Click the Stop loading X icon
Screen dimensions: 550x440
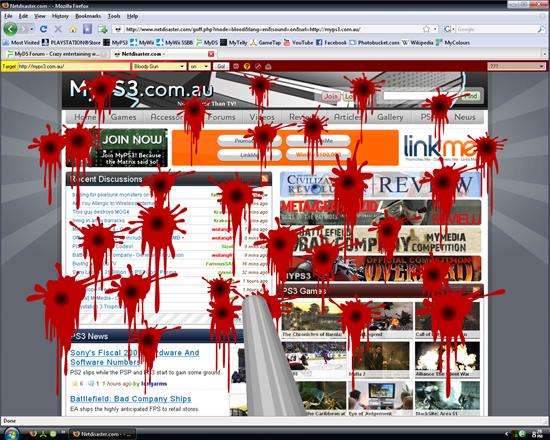point(58,29)
